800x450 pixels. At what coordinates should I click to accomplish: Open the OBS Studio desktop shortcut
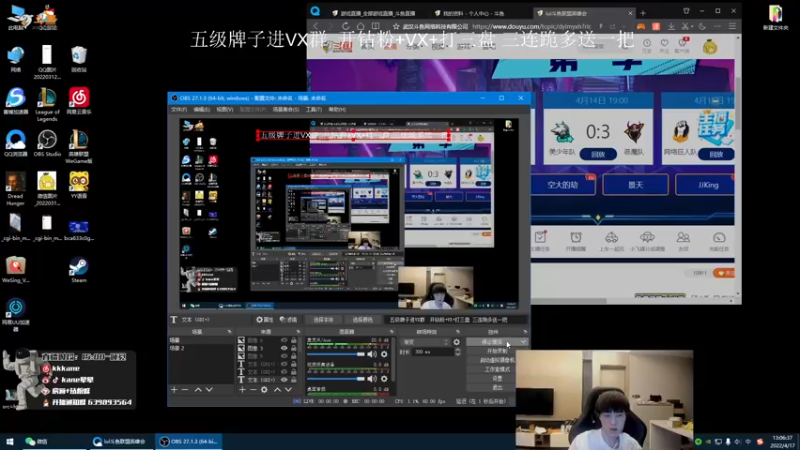[x=47, y=143]
